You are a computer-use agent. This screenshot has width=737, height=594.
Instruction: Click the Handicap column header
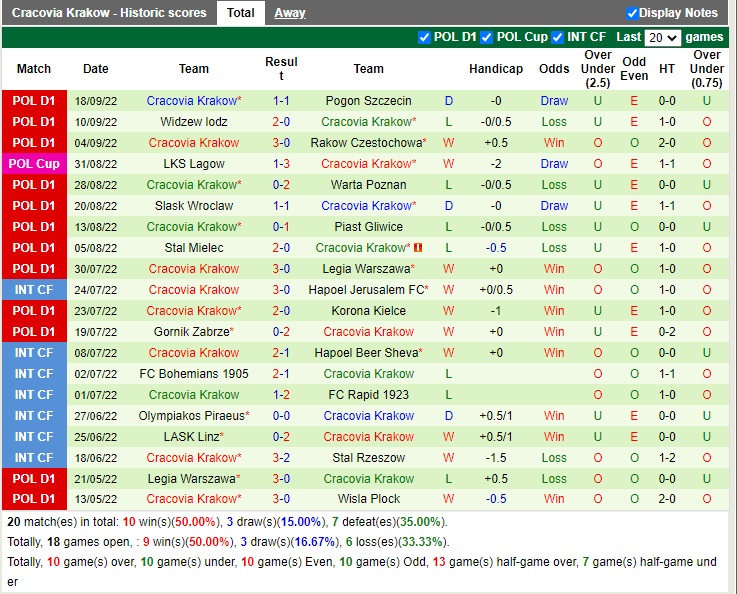496,69
